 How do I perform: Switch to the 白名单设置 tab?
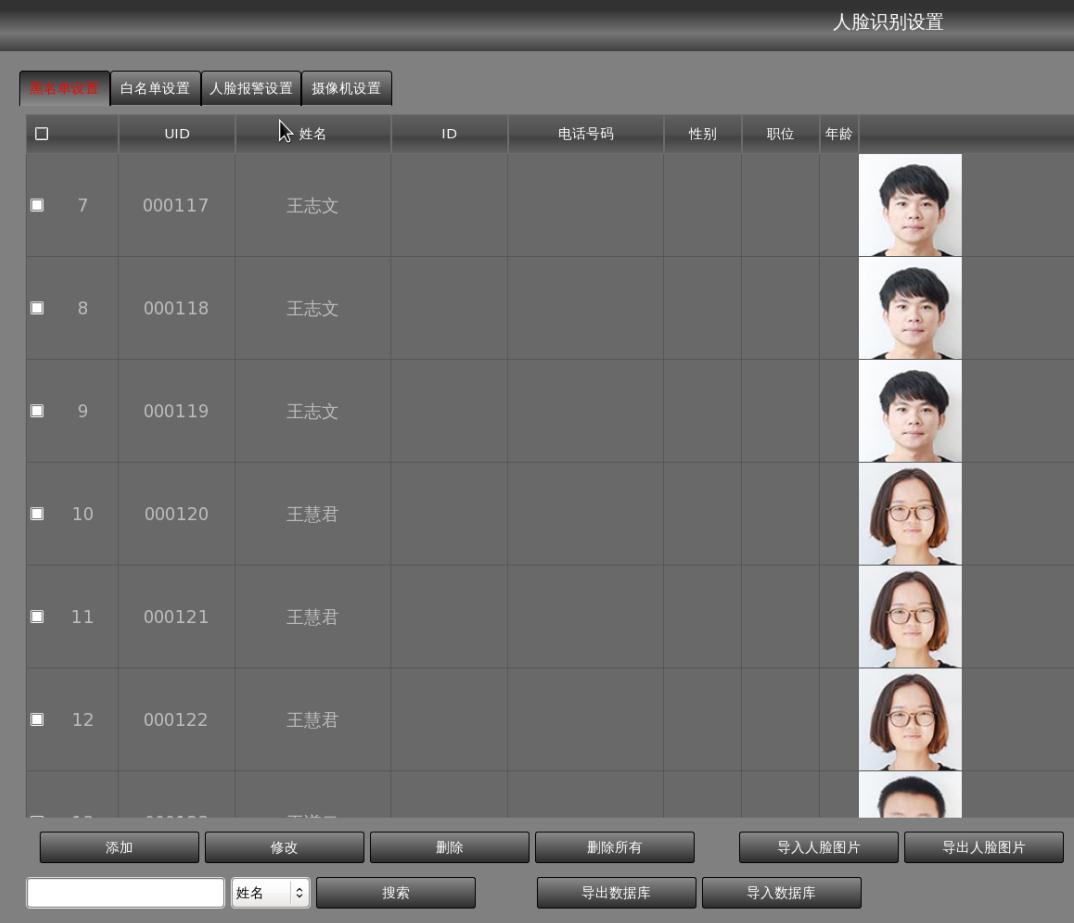click(154, 88)
